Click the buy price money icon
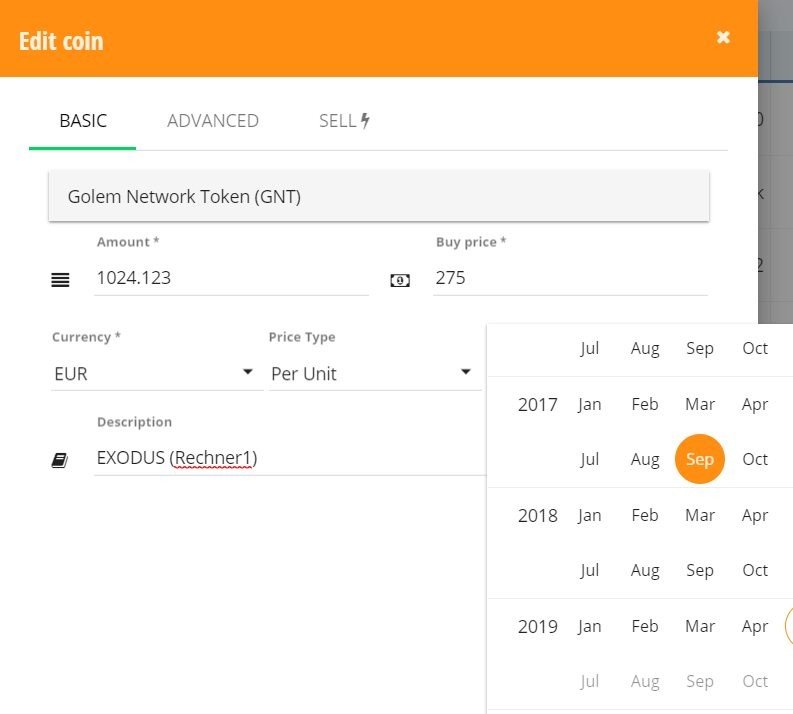 (x=400, y=280)
